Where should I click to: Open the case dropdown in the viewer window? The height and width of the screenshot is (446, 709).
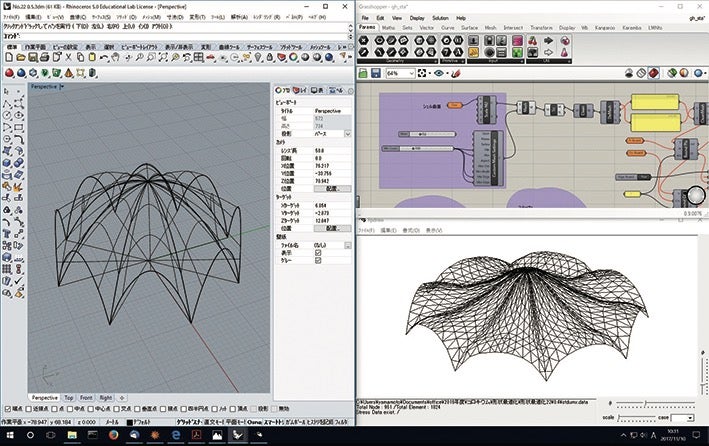pyautogui.click(x=690, y=418)
